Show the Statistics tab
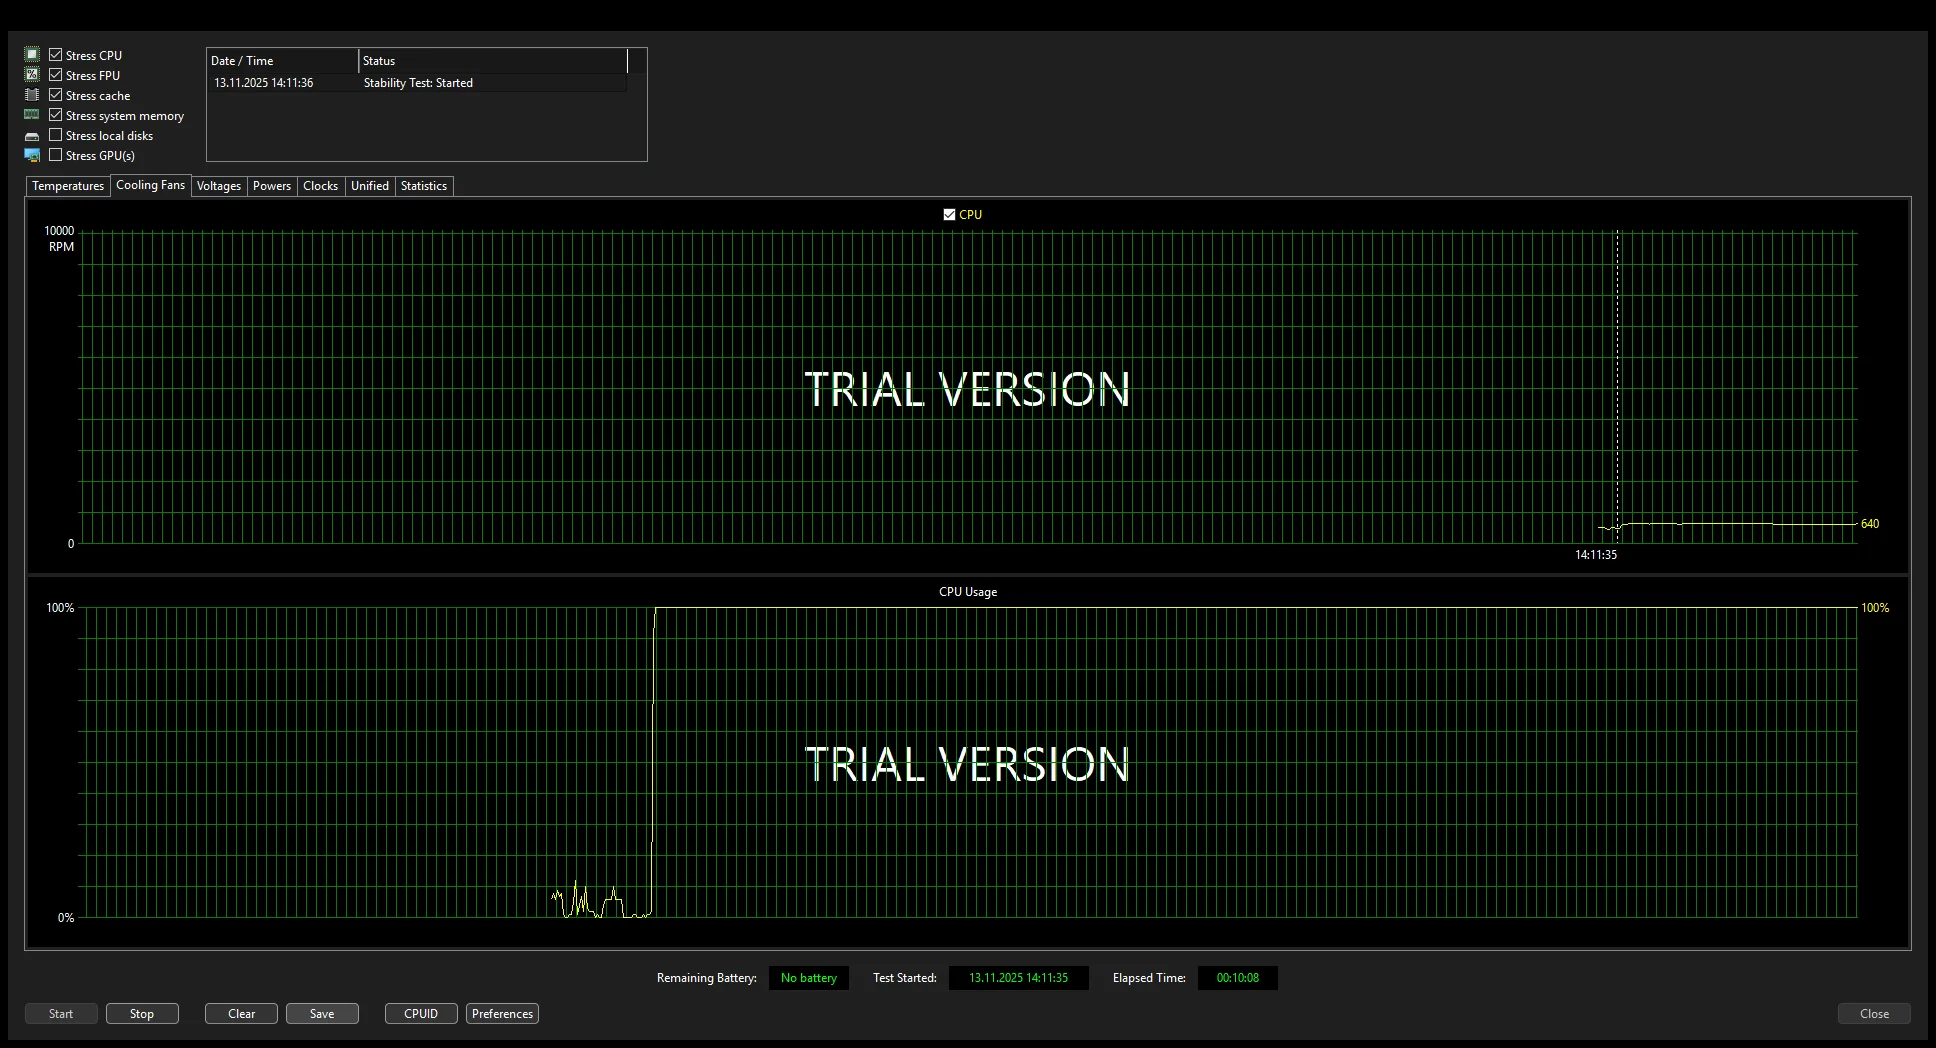 (424, 186)
